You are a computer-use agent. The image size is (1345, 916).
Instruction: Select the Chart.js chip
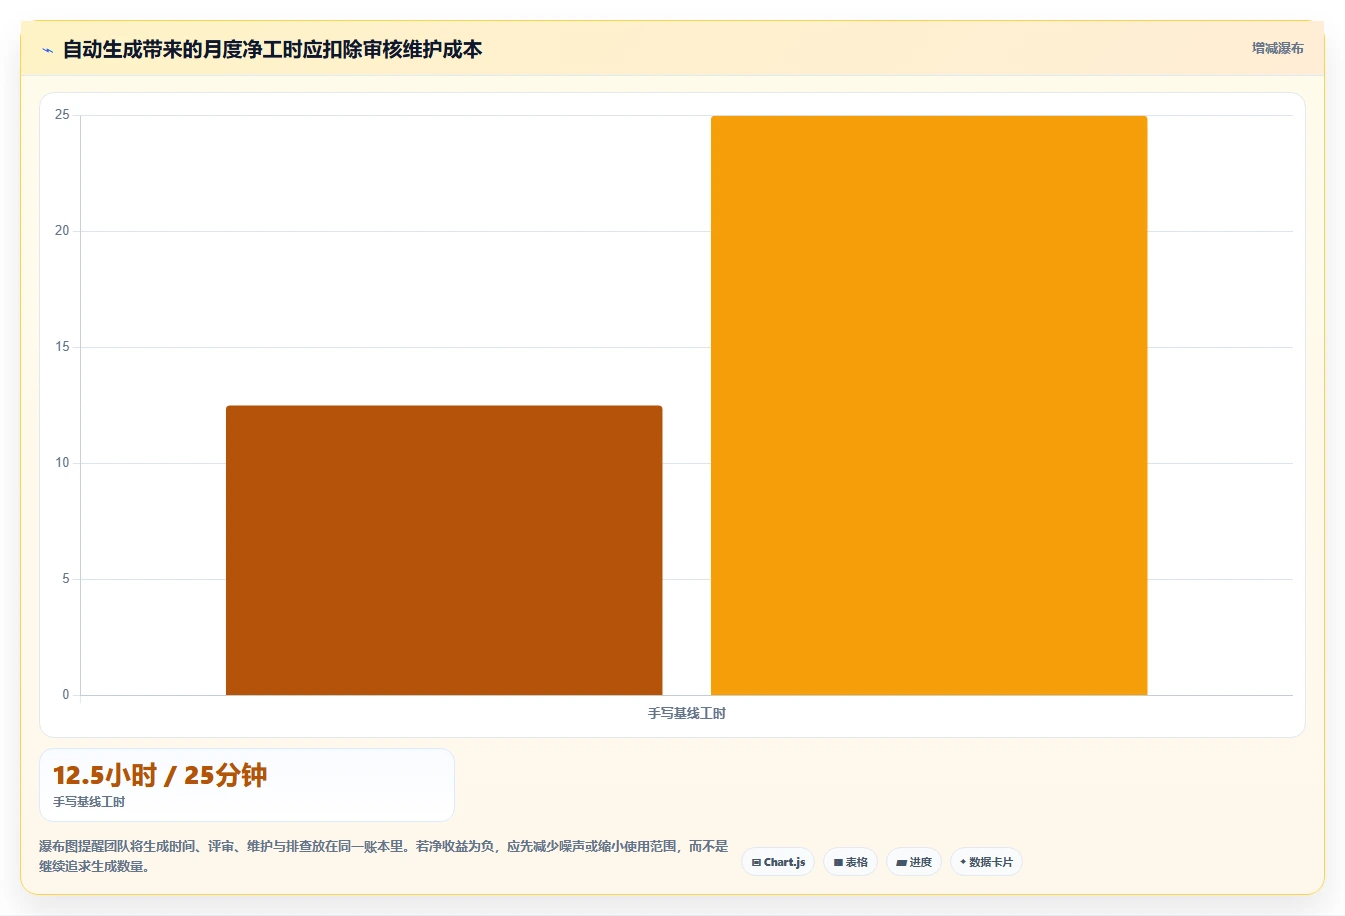tap(778, 862)
